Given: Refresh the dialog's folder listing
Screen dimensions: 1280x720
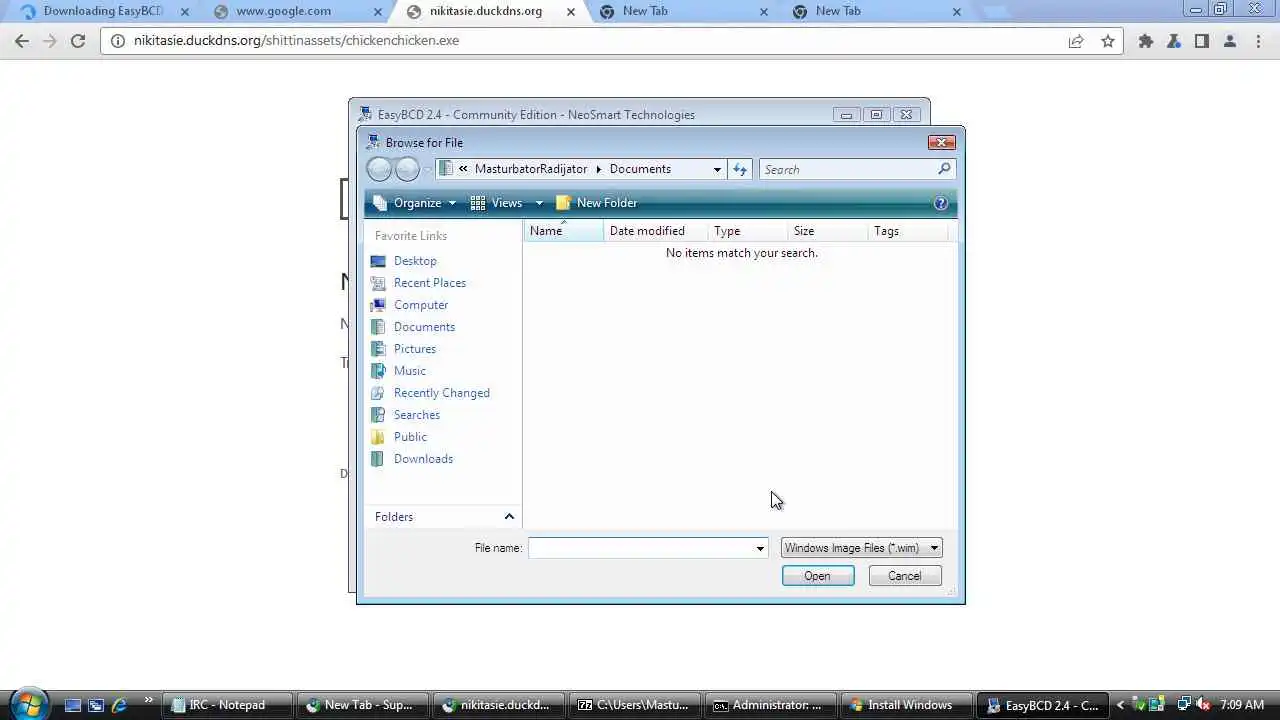Looking at the screenshot, I should [x=740, y=169].
